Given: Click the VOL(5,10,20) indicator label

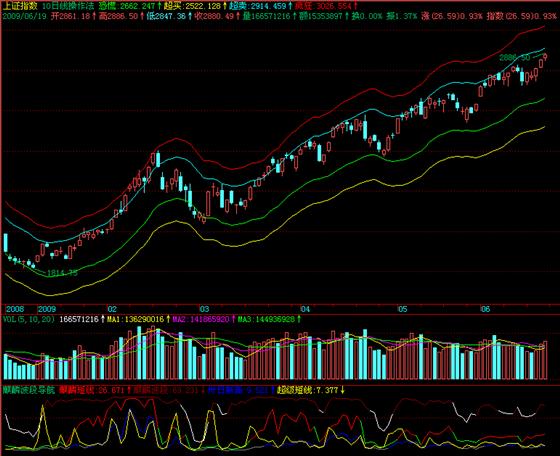Looking at the screenshot, I should point(29,319).
